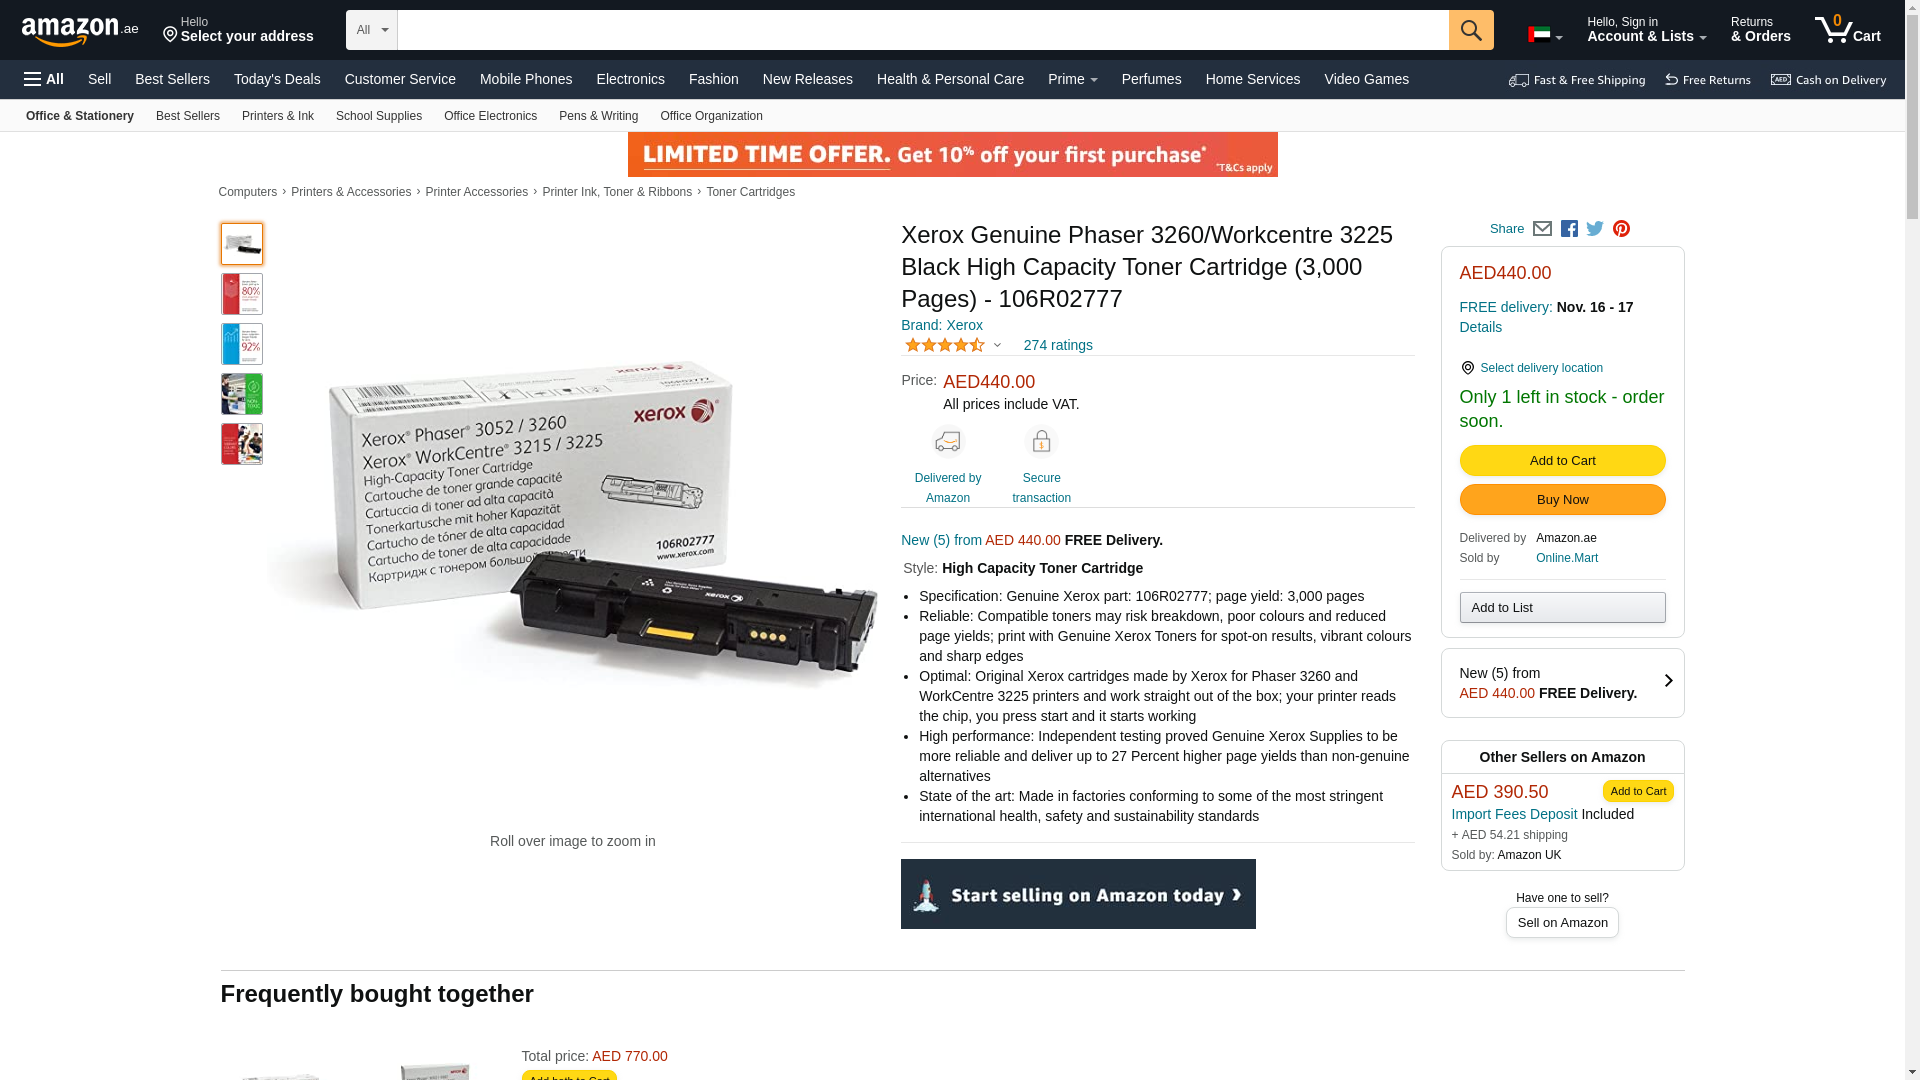Open Account & Lists dropdown
Screen dimensions: 1920x1080
click(x=1646, y=30)
